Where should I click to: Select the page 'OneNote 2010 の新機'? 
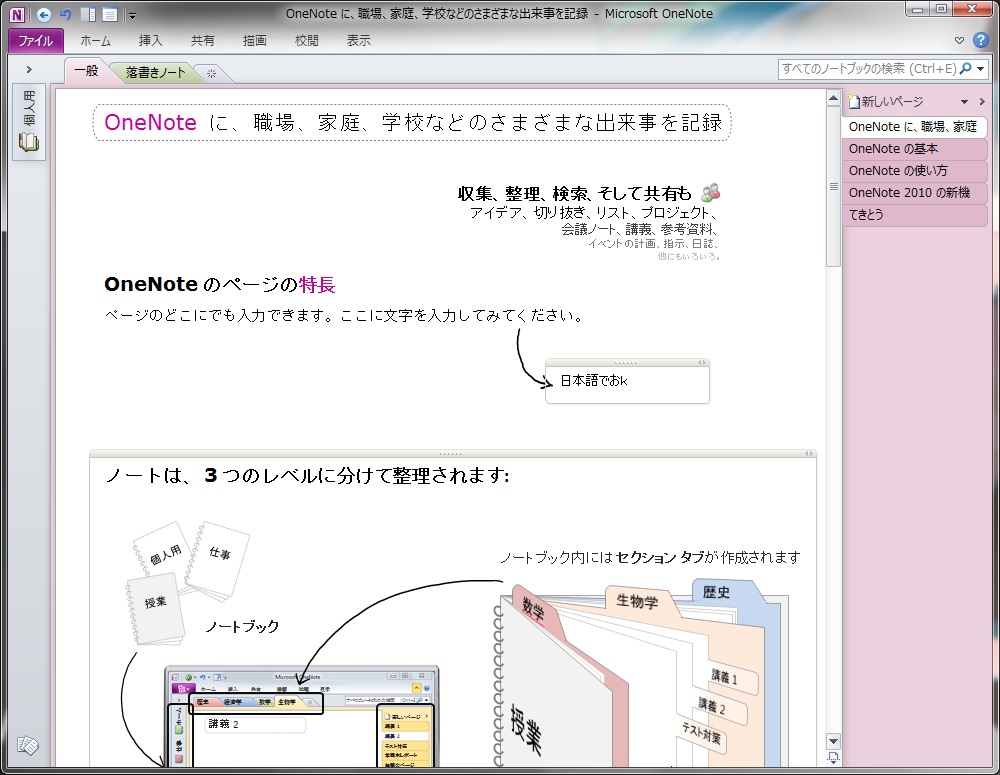coord(914,193)
